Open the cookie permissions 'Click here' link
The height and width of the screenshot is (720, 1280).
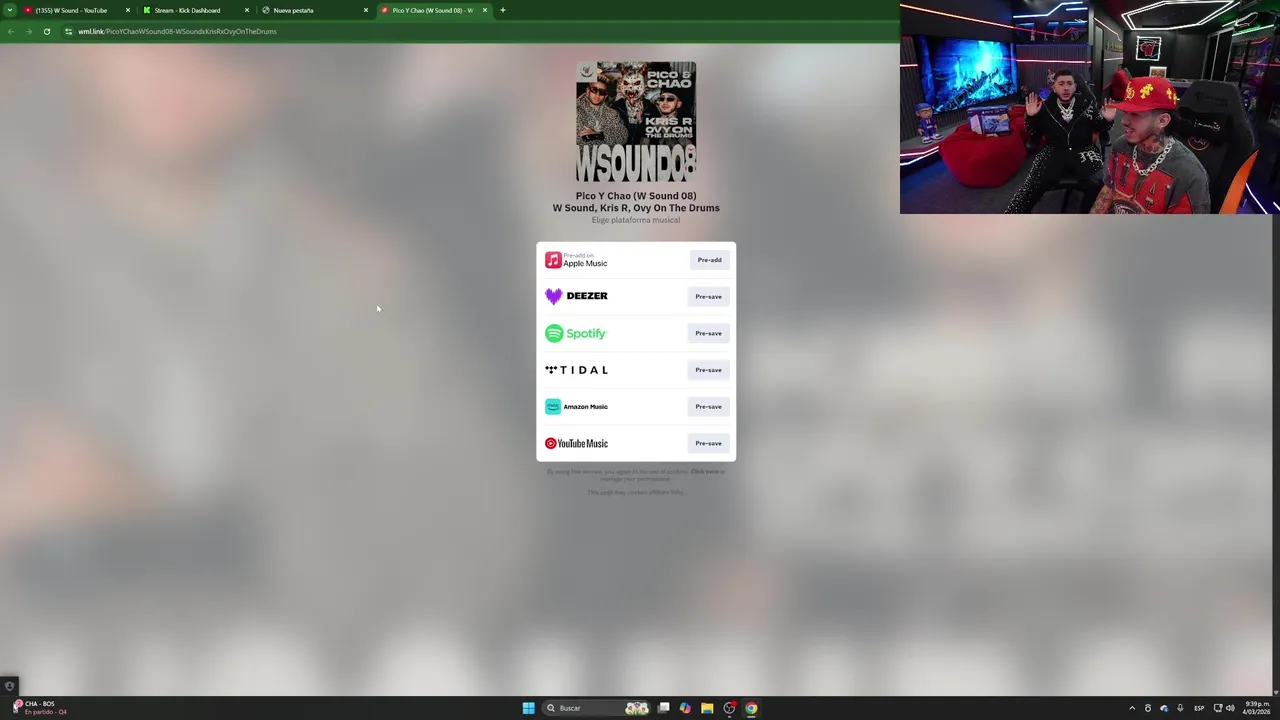[704, 472]
